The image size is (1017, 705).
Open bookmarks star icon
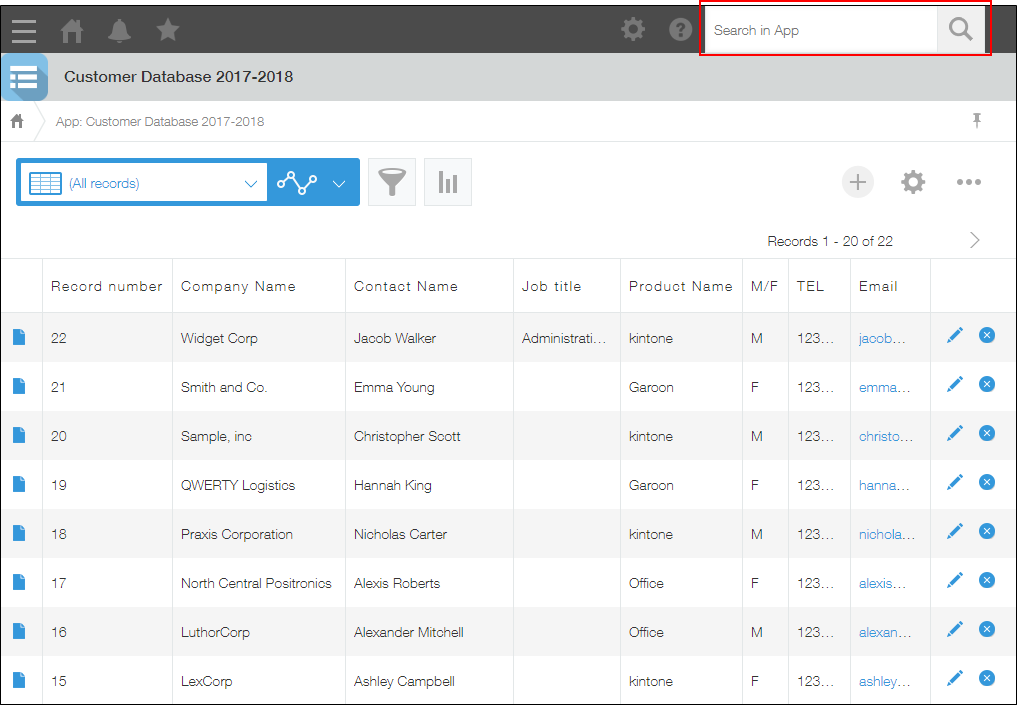coord(167,30)
